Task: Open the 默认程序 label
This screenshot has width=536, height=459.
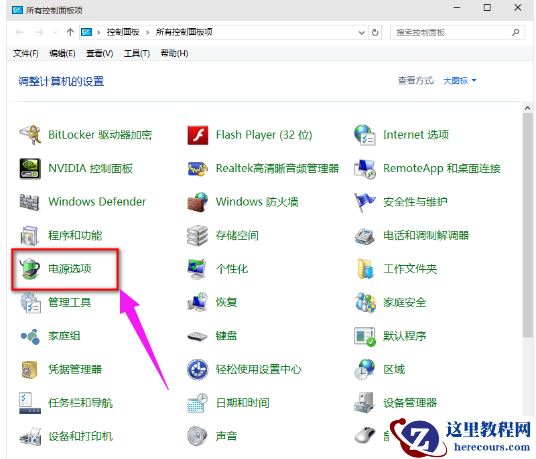Action: tap(404, 336)
